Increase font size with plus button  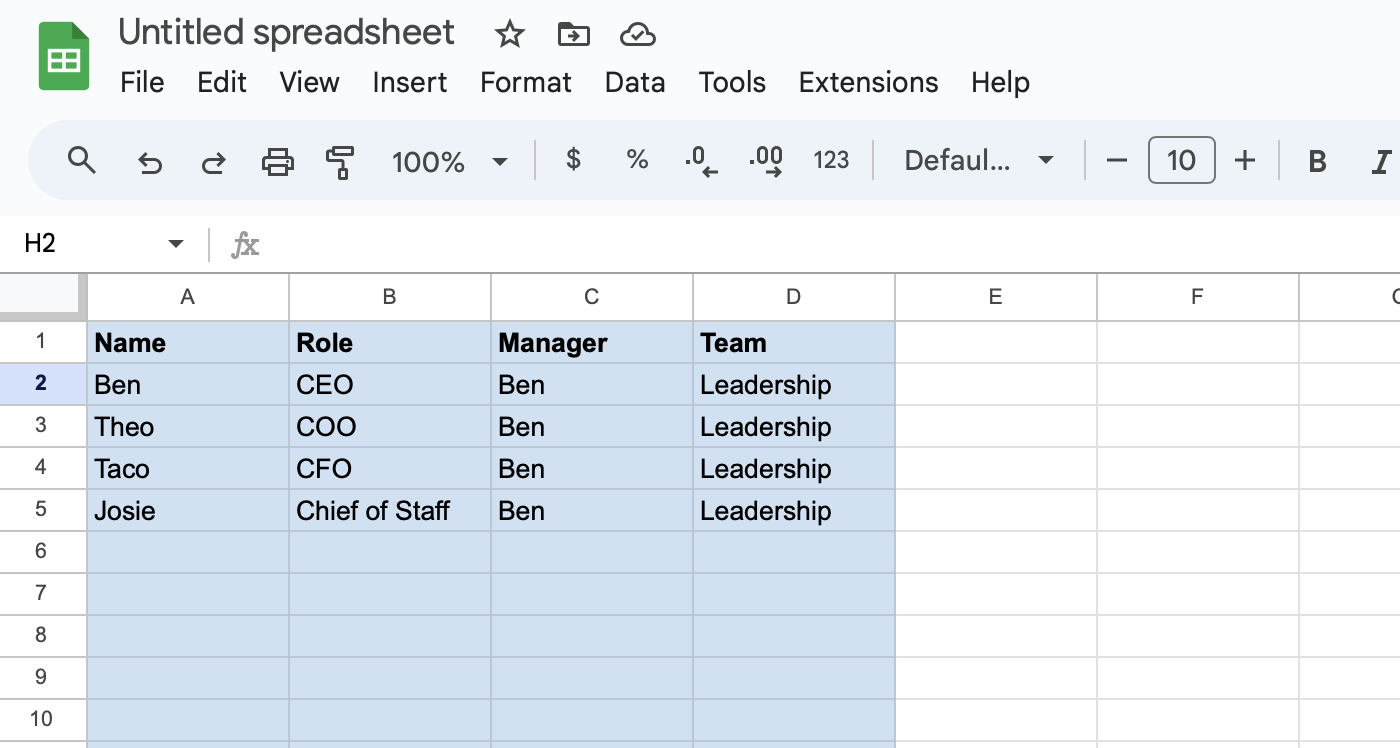[x=1245, y=160]
